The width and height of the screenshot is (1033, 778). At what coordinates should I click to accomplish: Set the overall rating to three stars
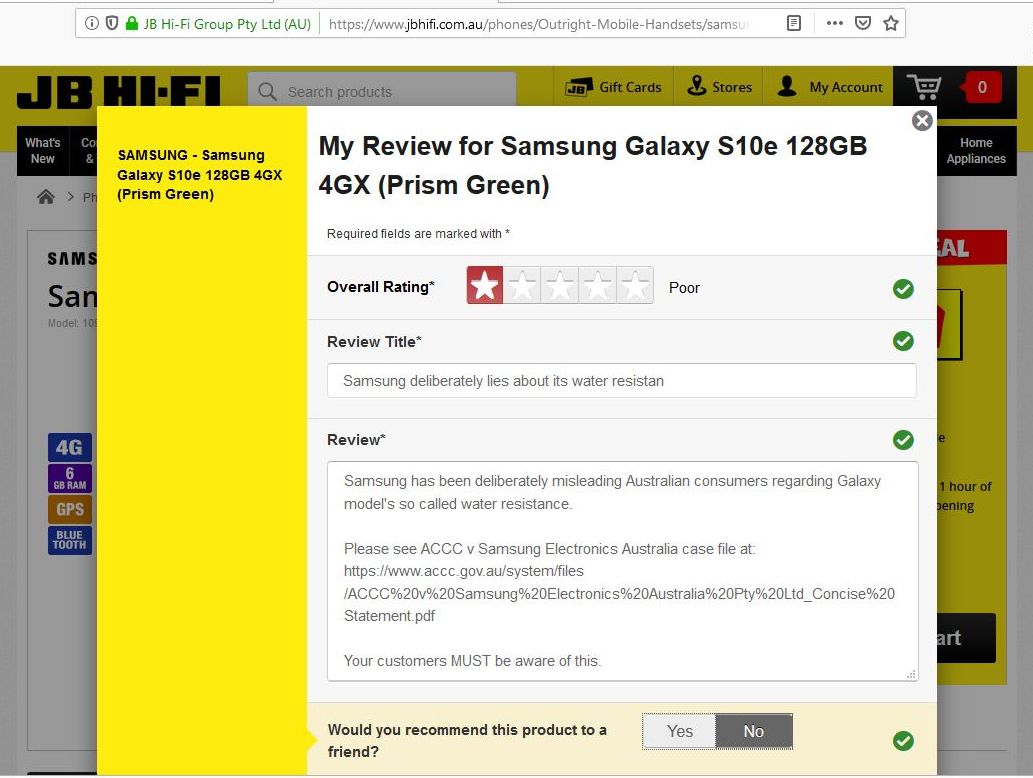click(559, 285)
